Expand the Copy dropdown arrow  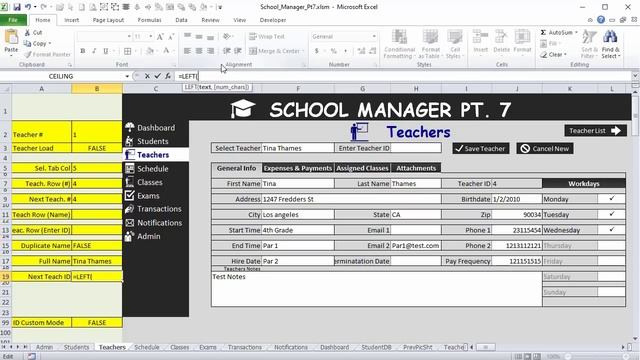pos(50,43)
